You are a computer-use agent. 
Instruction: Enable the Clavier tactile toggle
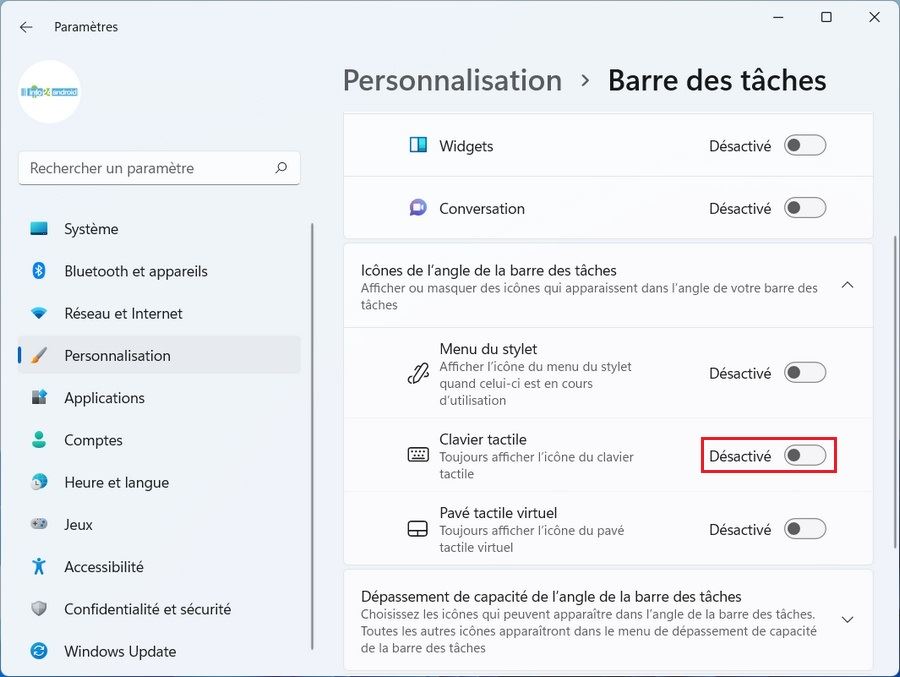coord(805,456)
